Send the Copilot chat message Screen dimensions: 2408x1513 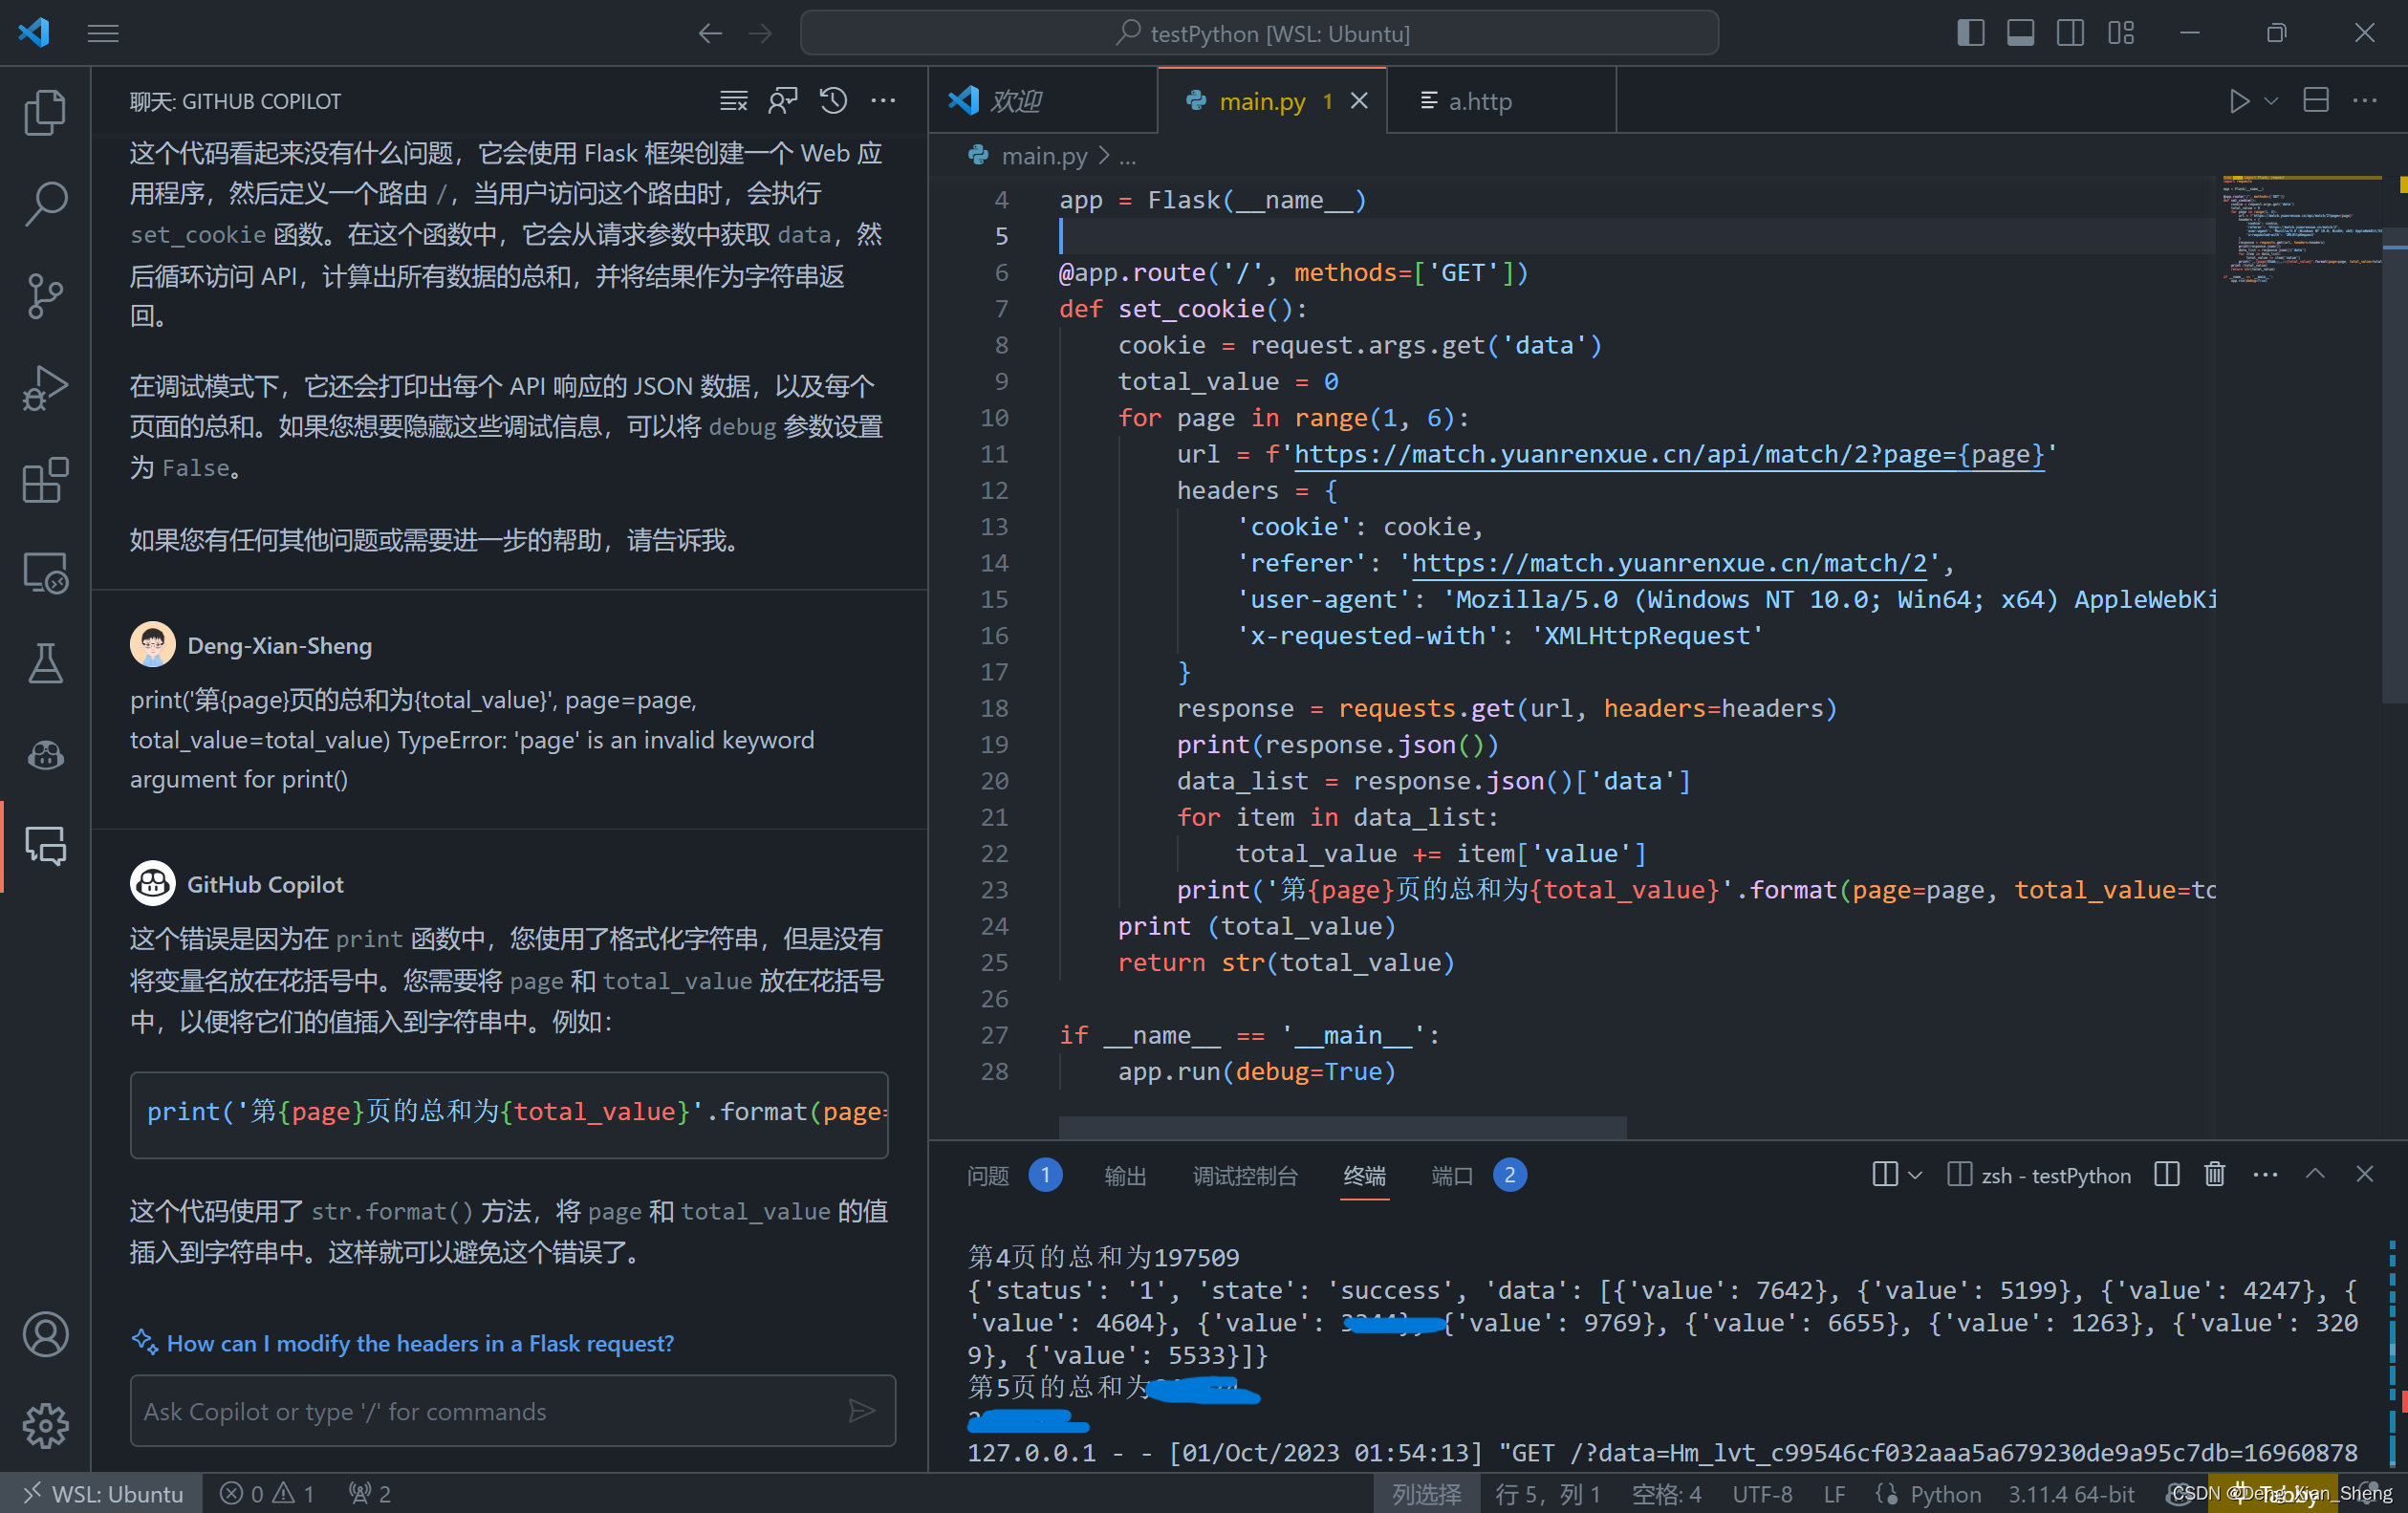coord(861,1411)
